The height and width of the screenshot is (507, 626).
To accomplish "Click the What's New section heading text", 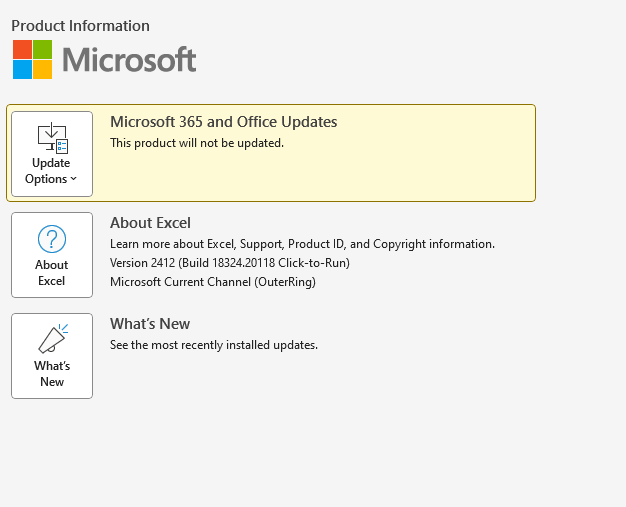I will [150, 324].
